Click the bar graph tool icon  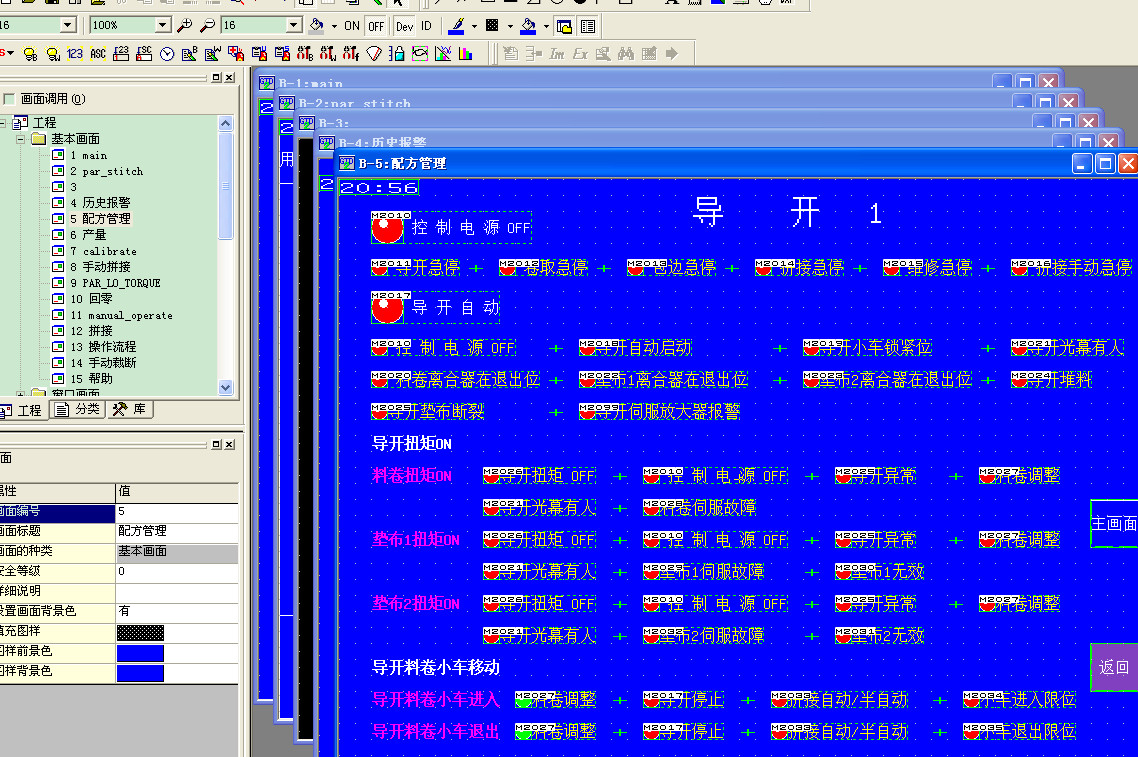coord(465,53)
